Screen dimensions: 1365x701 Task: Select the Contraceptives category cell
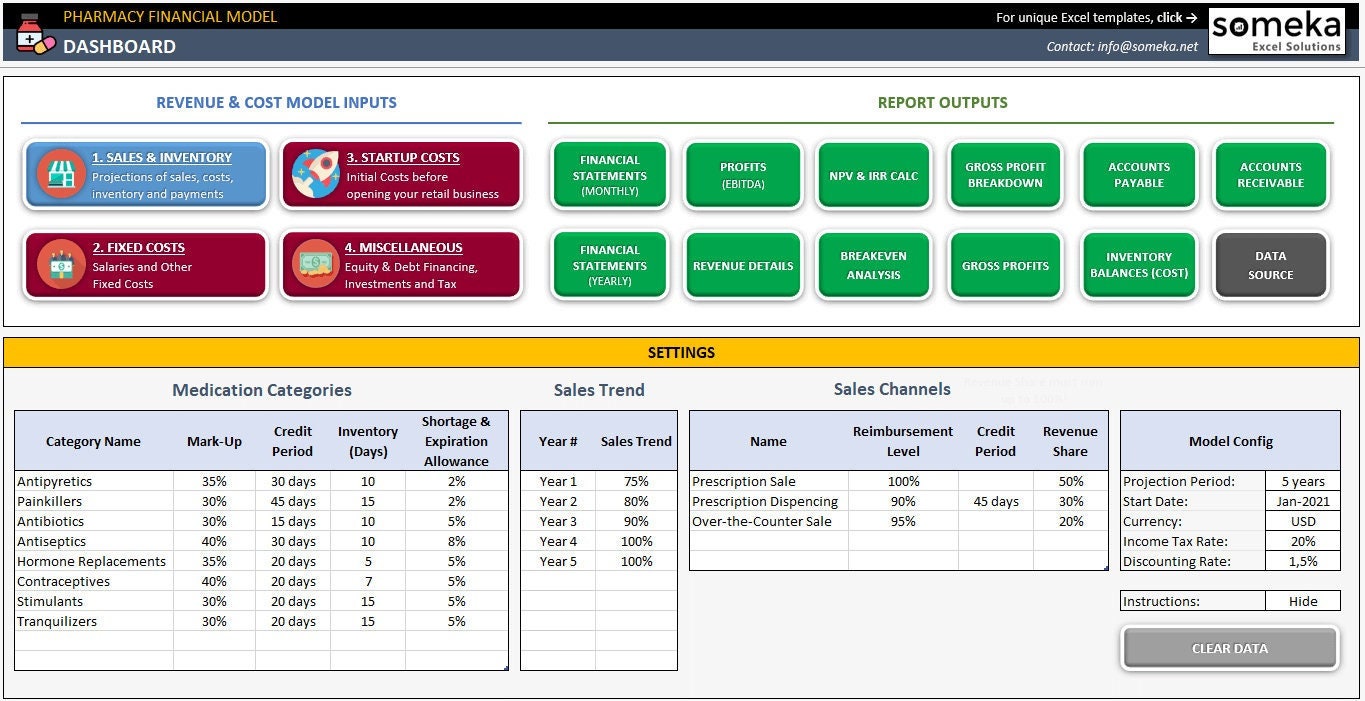(94, 581)
